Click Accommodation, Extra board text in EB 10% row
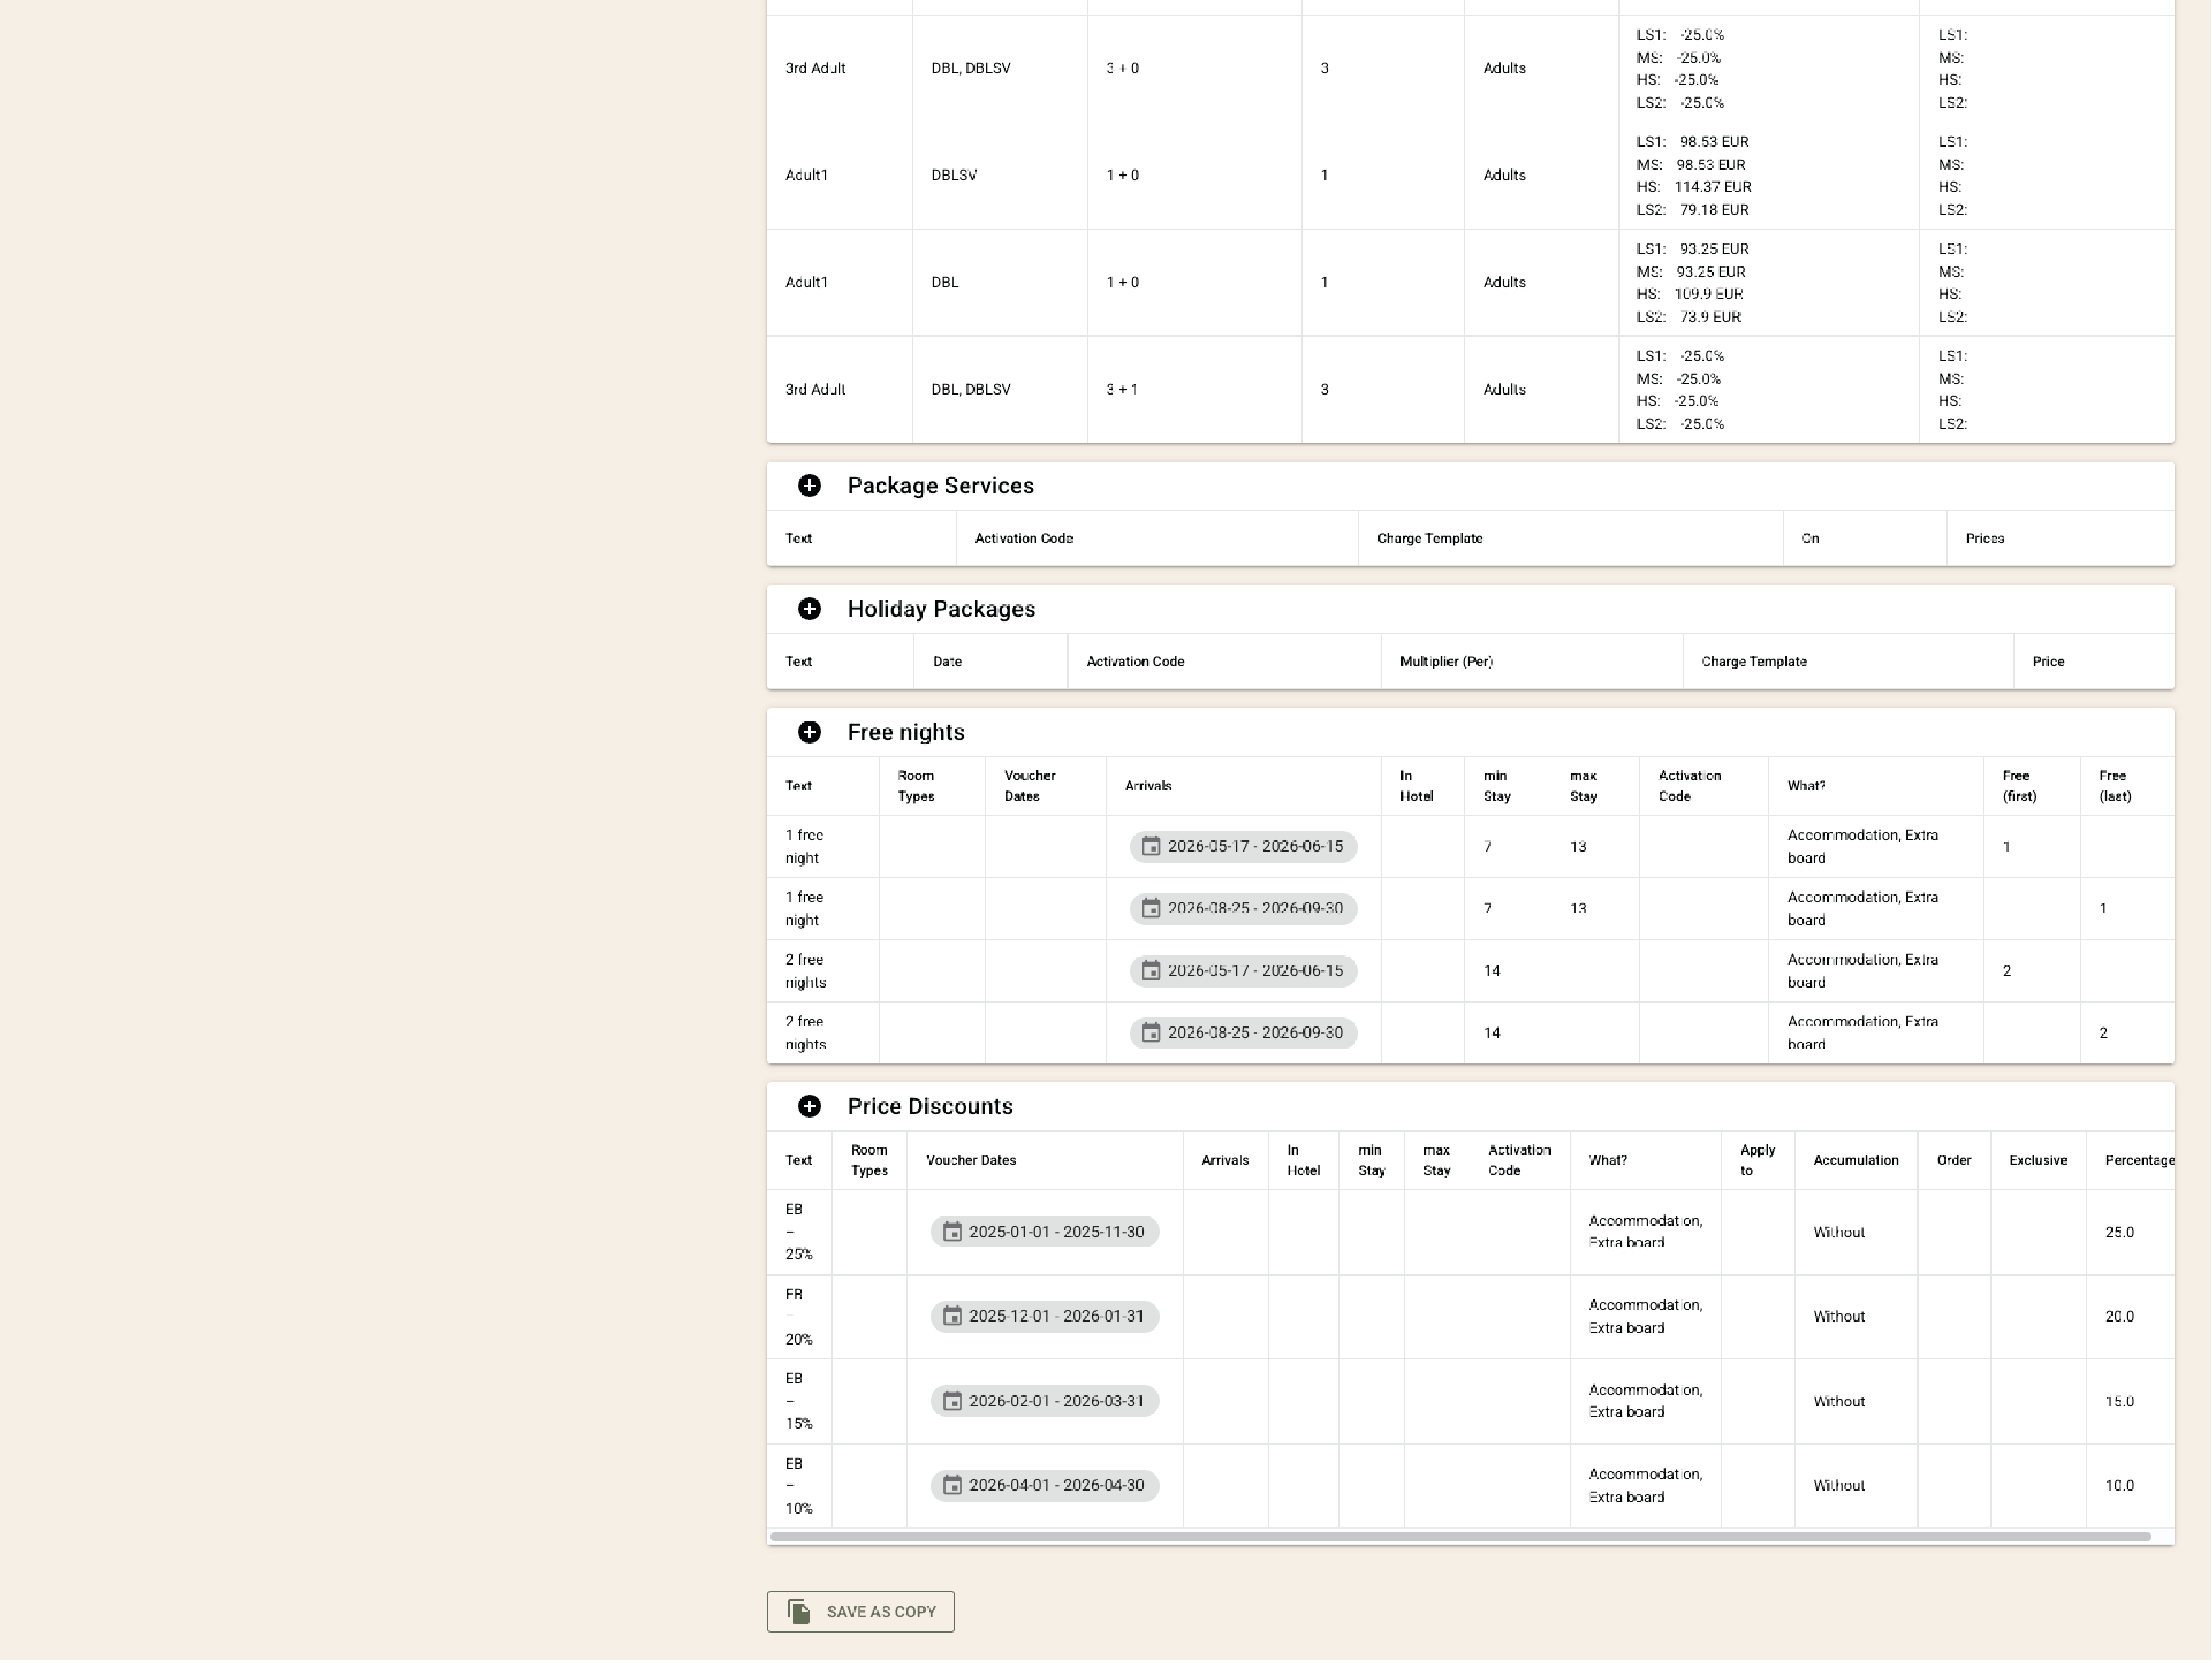The height and width of the screenshot is (1663, 2212). pyautogui.click(x=1645, y=1486)
